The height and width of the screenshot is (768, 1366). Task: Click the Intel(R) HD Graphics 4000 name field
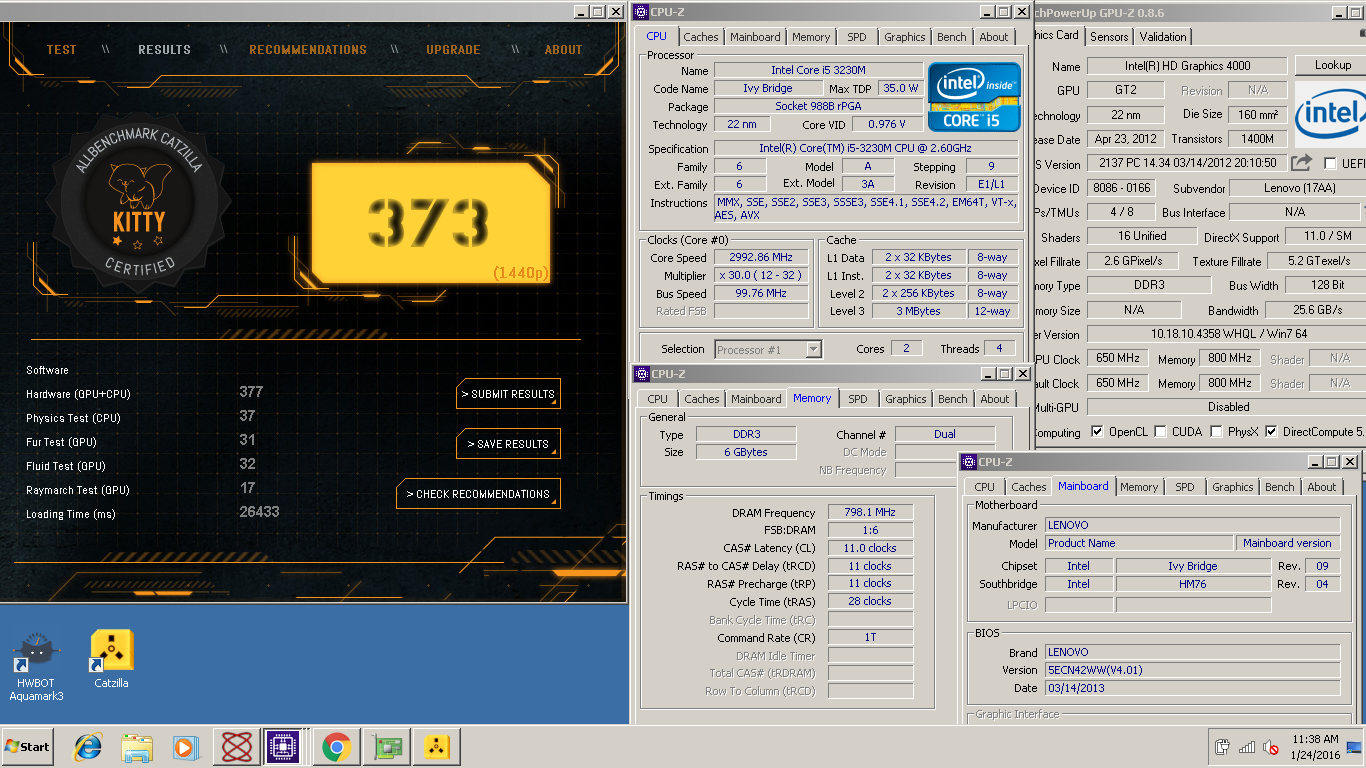point(1186,66)
